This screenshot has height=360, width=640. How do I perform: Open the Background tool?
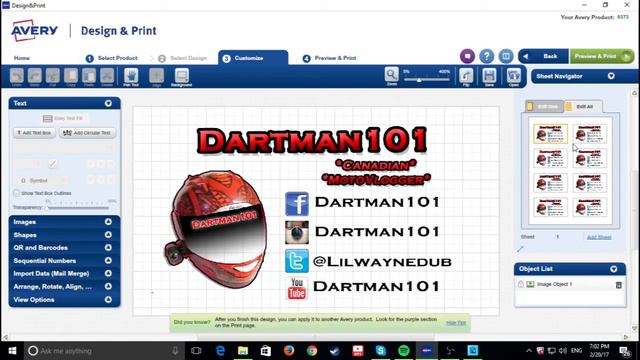click(x=182, y=76)
